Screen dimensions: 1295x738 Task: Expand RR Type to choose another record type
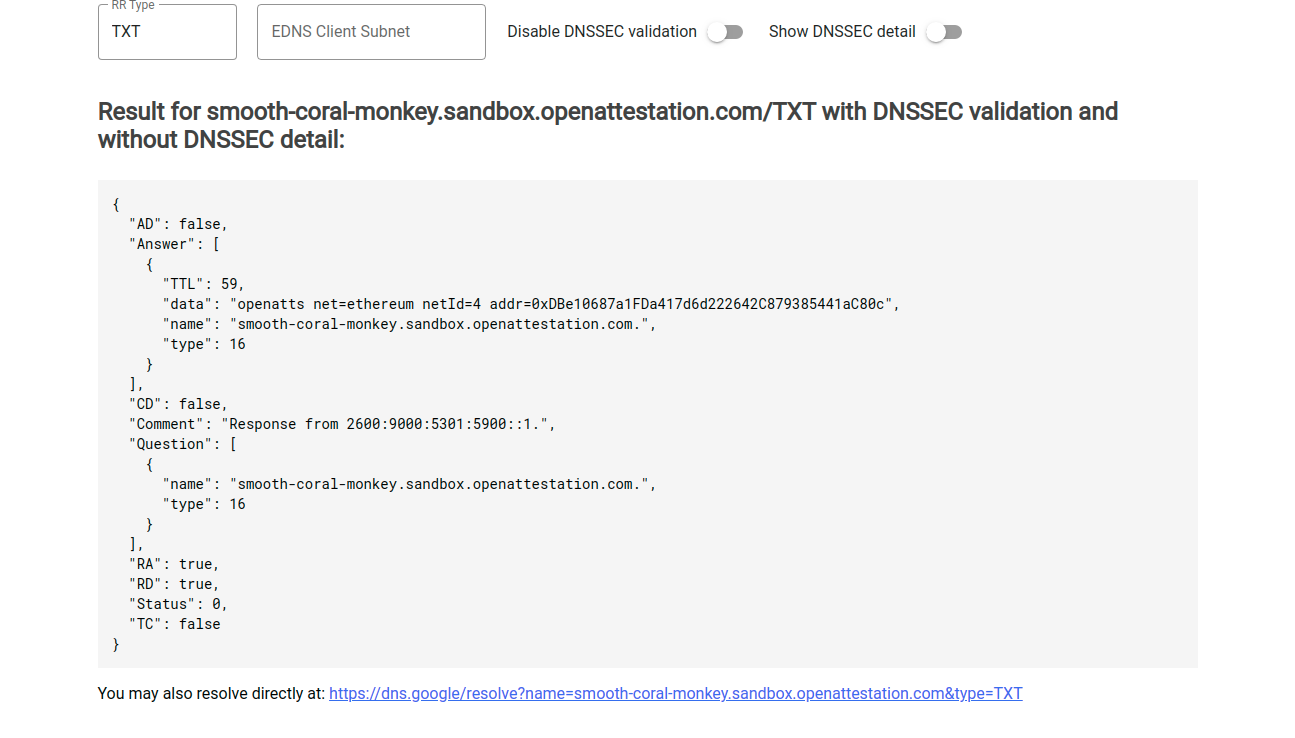click(x=166, y=31)
